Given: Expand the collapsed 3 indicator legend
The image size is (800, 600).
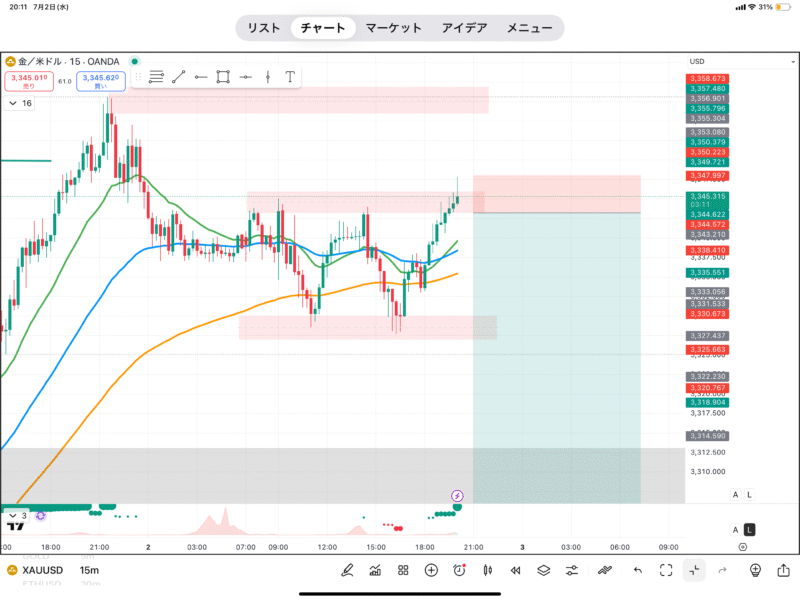Looking at the screenshot, I should [x=18, y=516].
